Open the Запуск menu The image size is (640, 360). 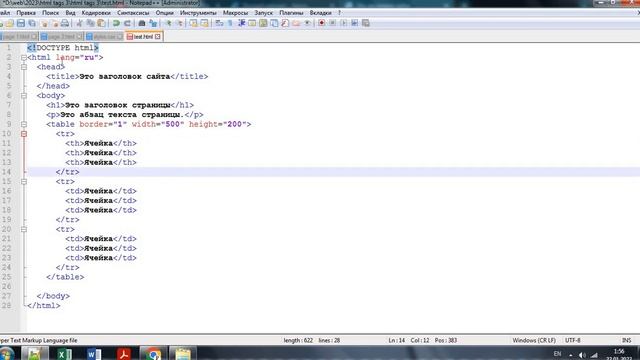[263, 13]
